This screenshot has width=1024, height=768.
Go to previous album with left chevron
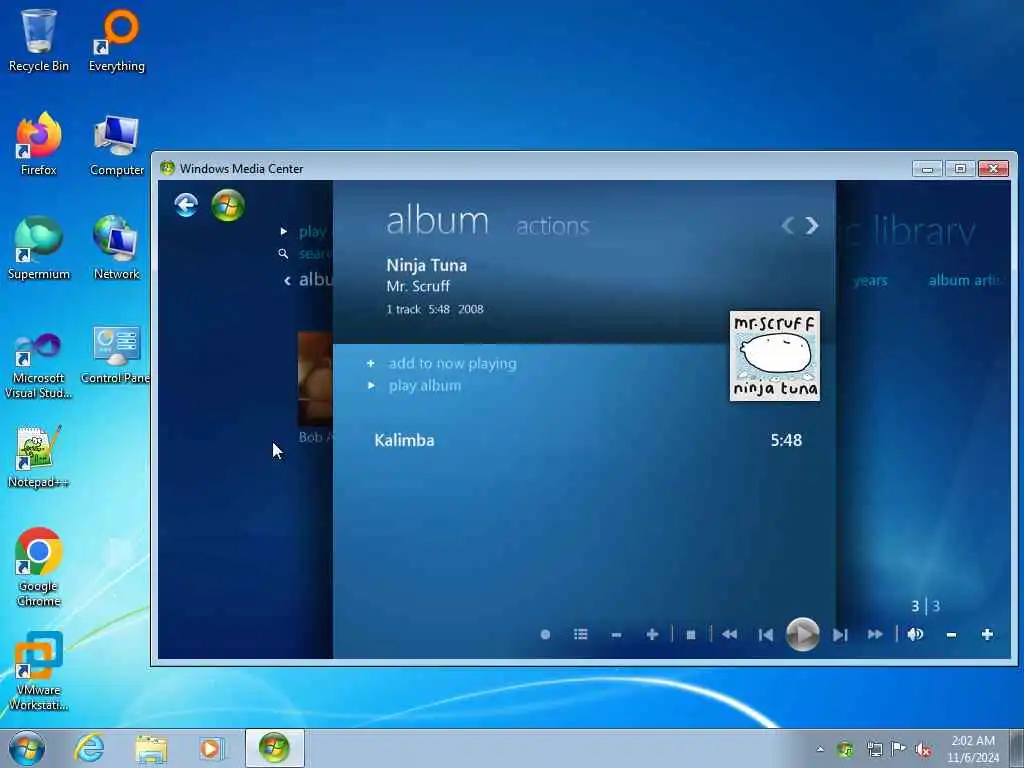(x=788, y=225)
